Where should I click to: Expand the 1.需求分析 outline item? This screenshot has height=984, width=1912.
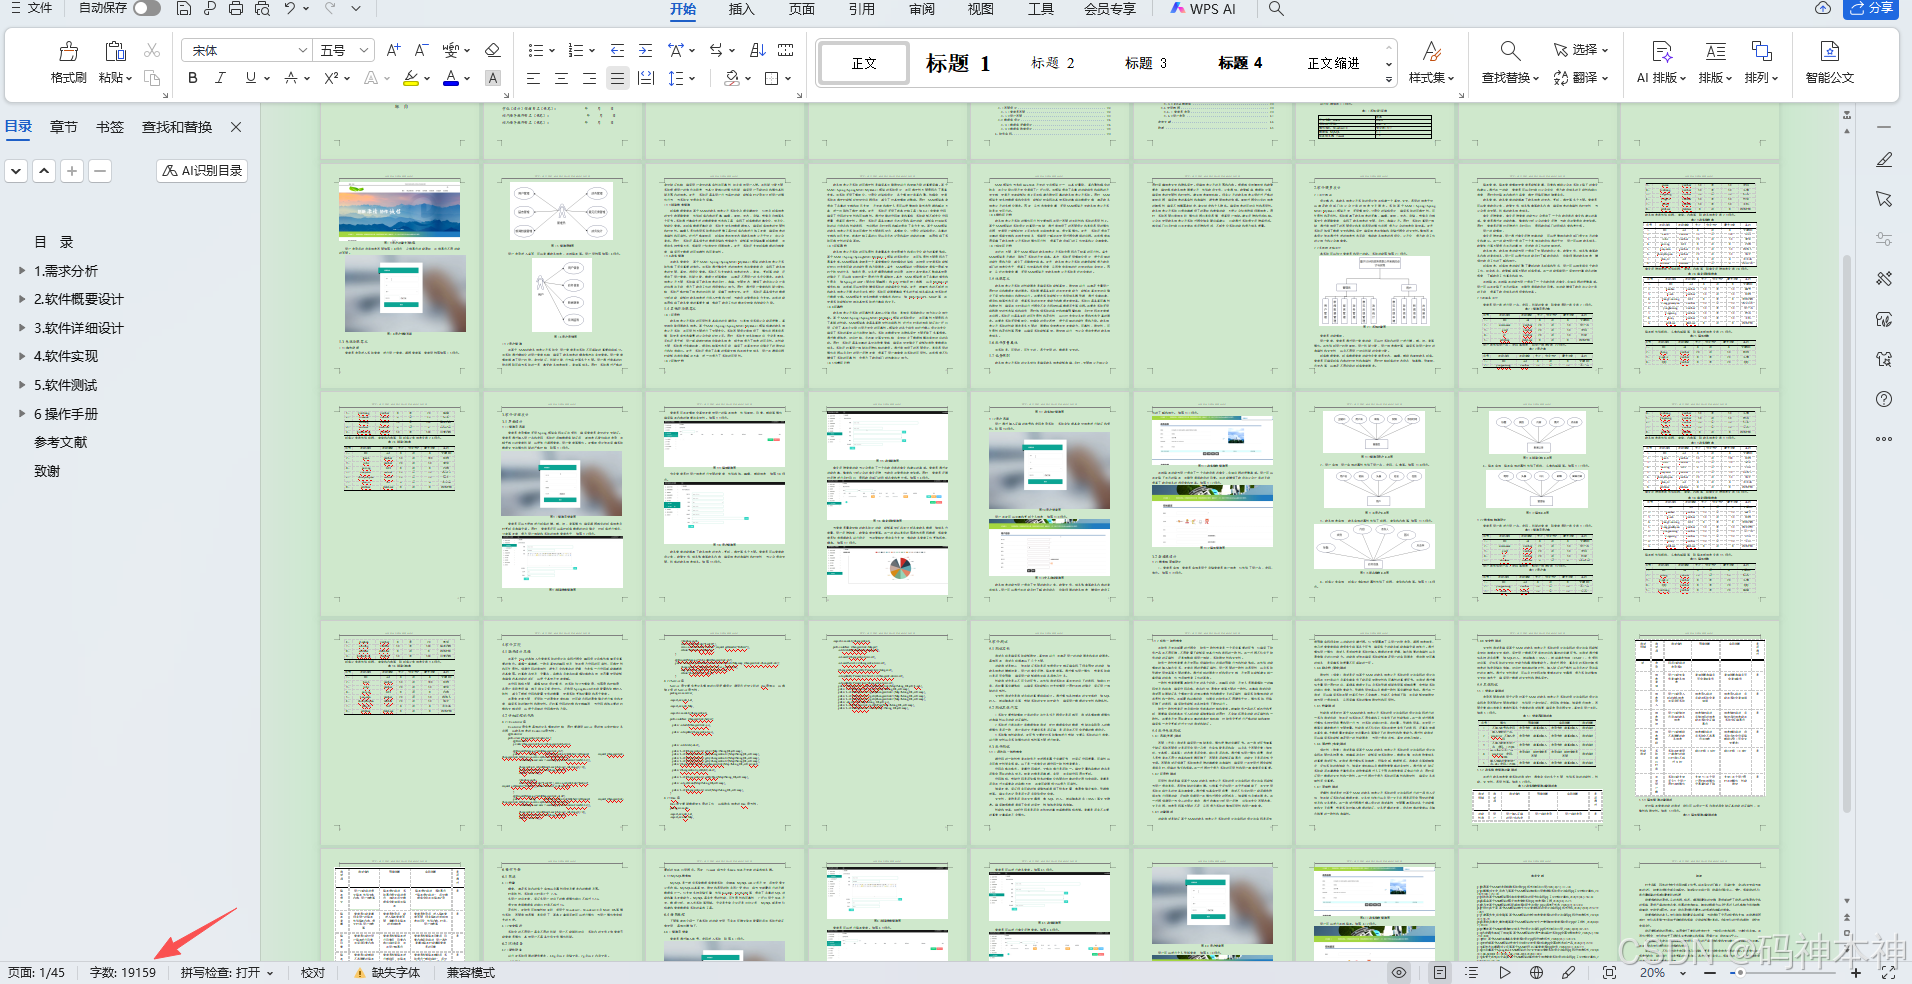(22, 270)
